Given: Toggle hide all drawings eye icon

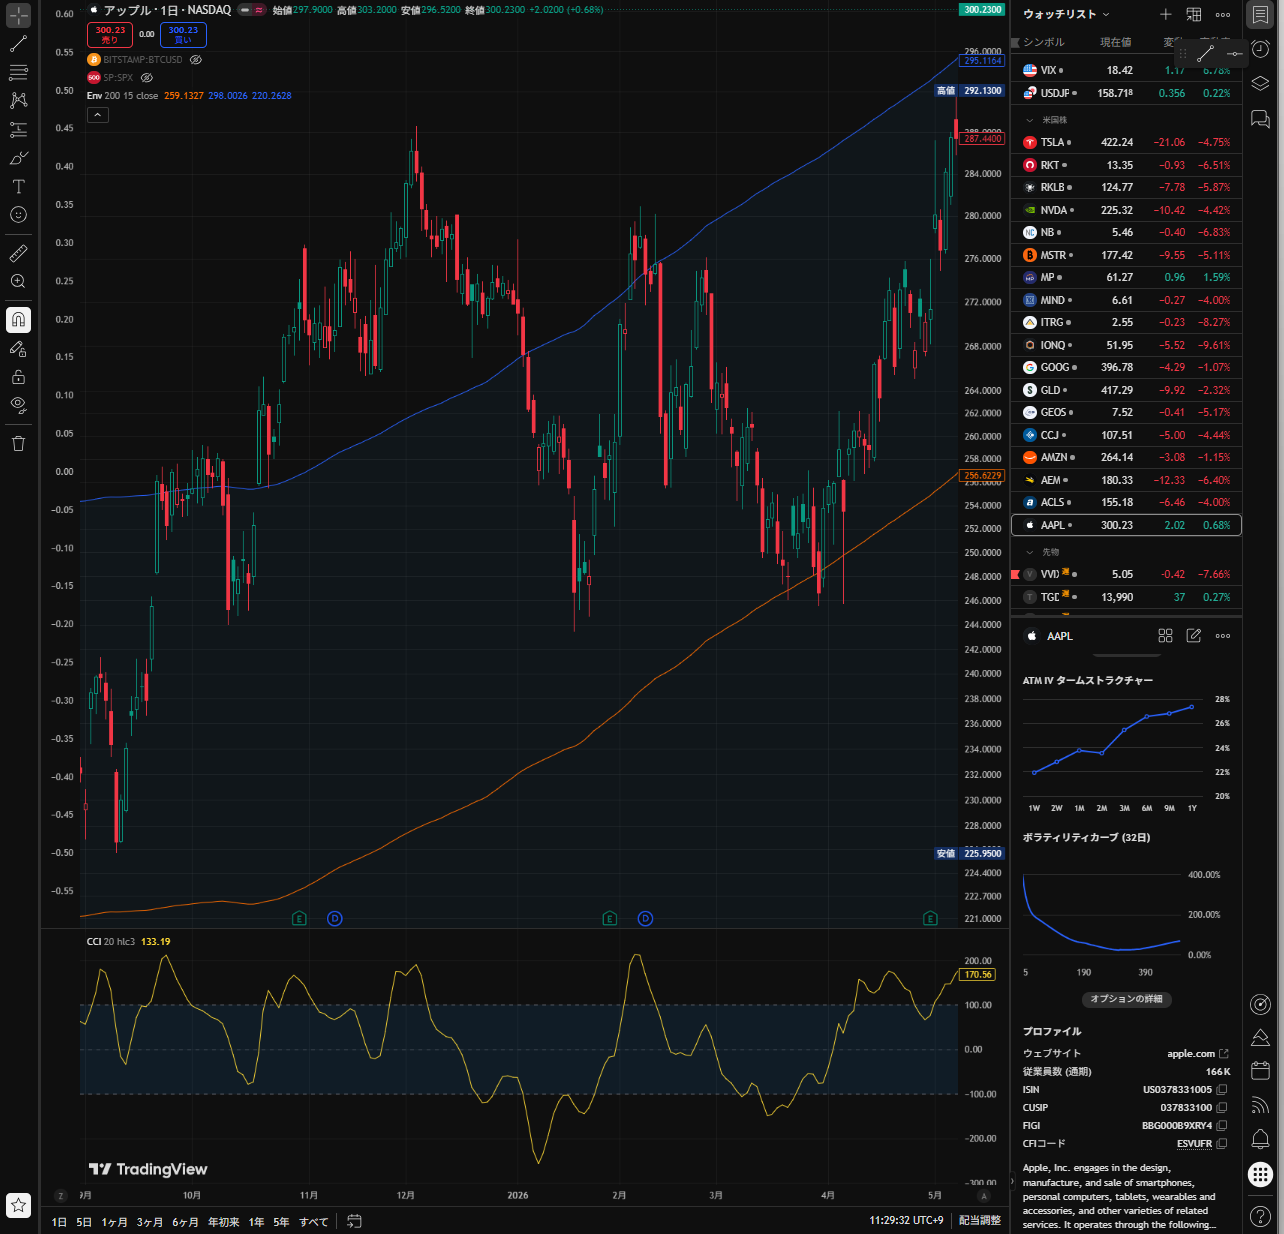Looking at the screenshot, I should click(18, 405).
